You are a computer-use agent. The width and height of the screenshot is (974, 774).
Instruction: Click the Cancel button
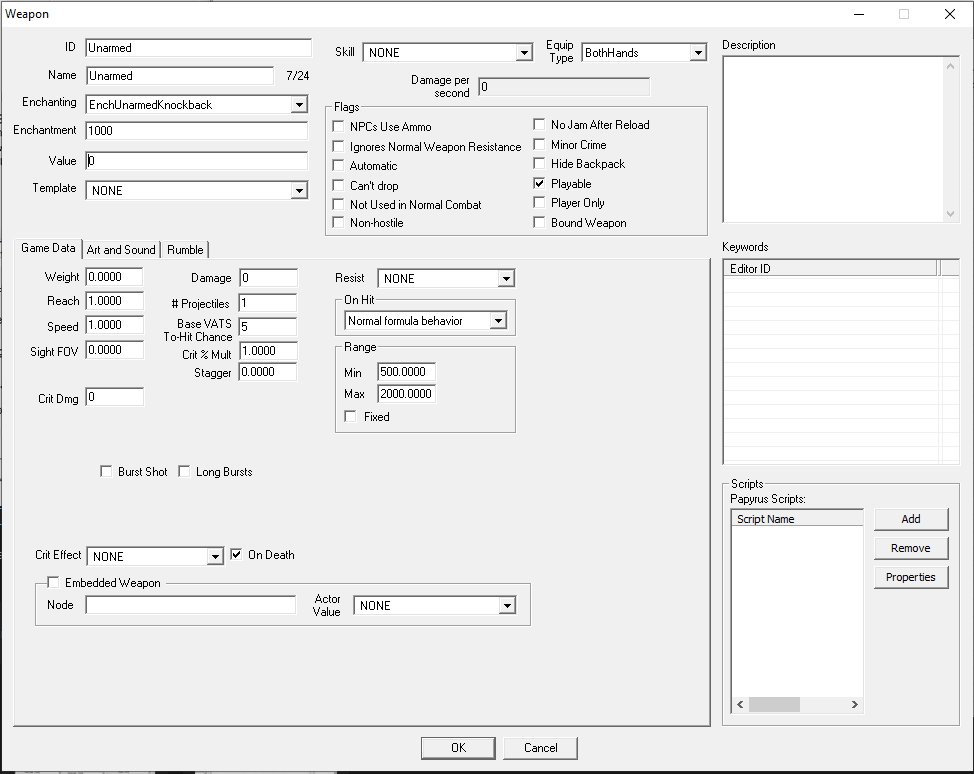pyautogui.click(x=540, y=748)
